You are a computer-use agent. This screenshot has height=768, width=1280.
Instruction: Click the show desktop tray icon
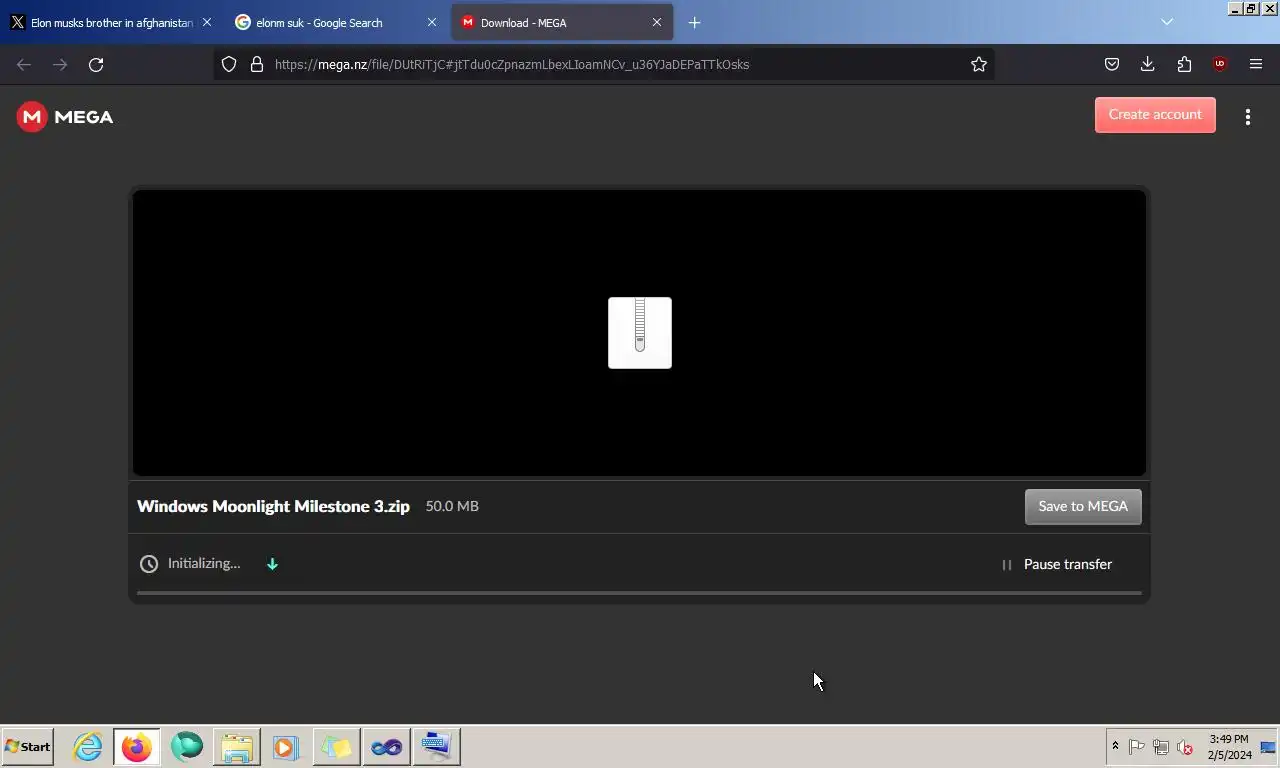tap(1269, 747)
